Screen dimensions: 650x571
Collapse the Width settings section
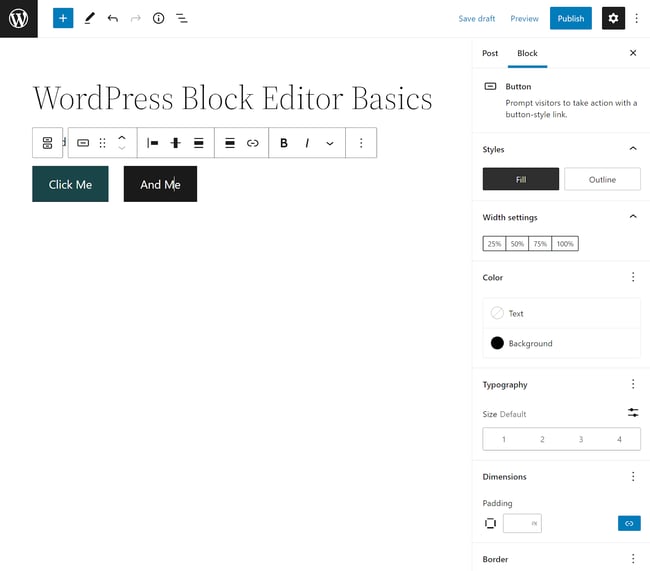click(x=632, y=217)
